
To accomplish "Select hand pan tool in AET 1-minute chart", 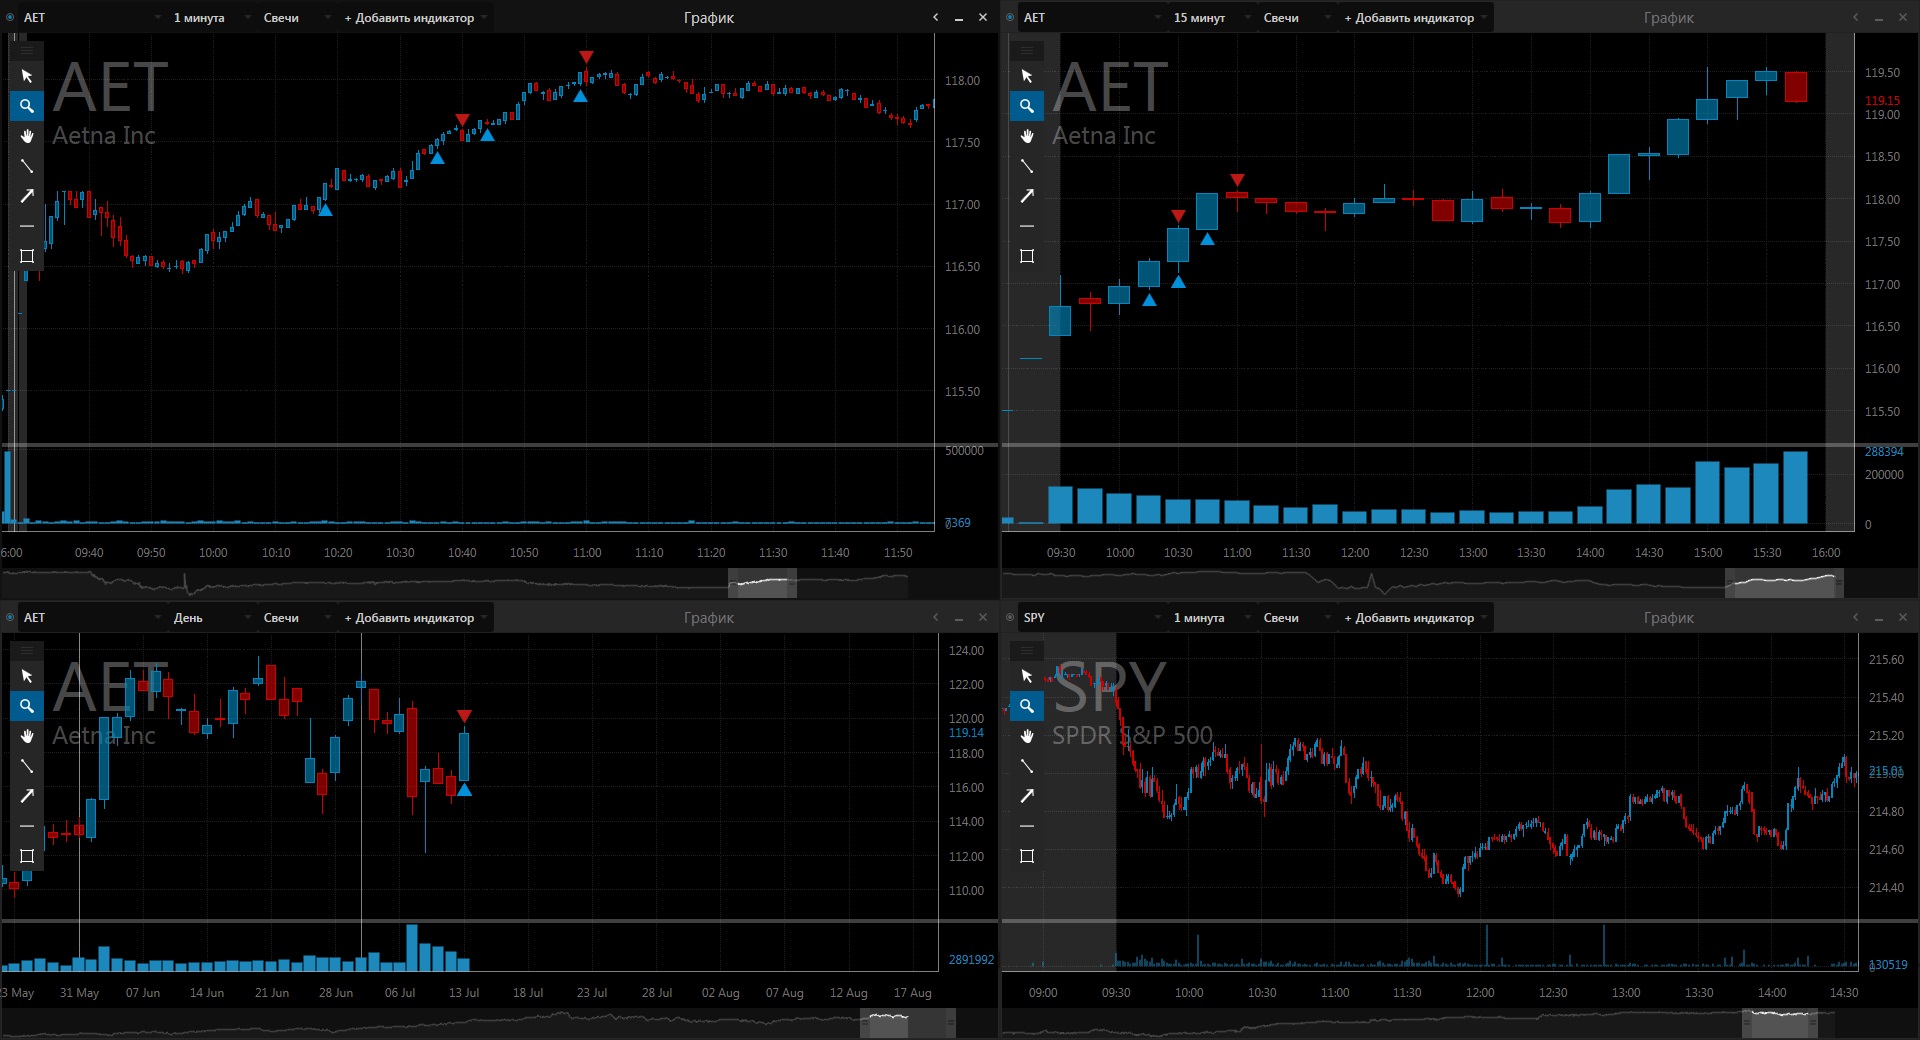I will [27, 136].
